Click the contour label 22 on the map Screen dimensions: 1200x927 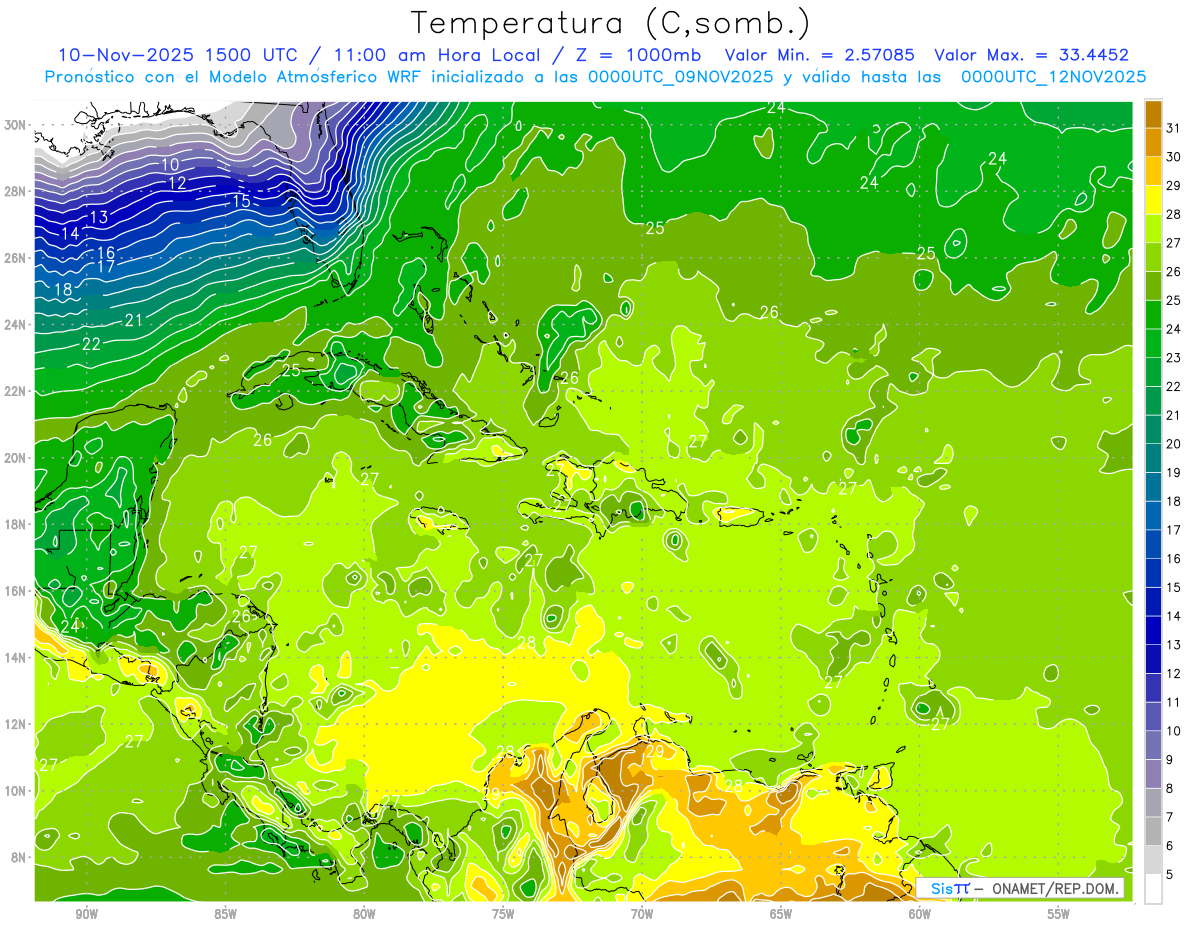coord(91,343)
